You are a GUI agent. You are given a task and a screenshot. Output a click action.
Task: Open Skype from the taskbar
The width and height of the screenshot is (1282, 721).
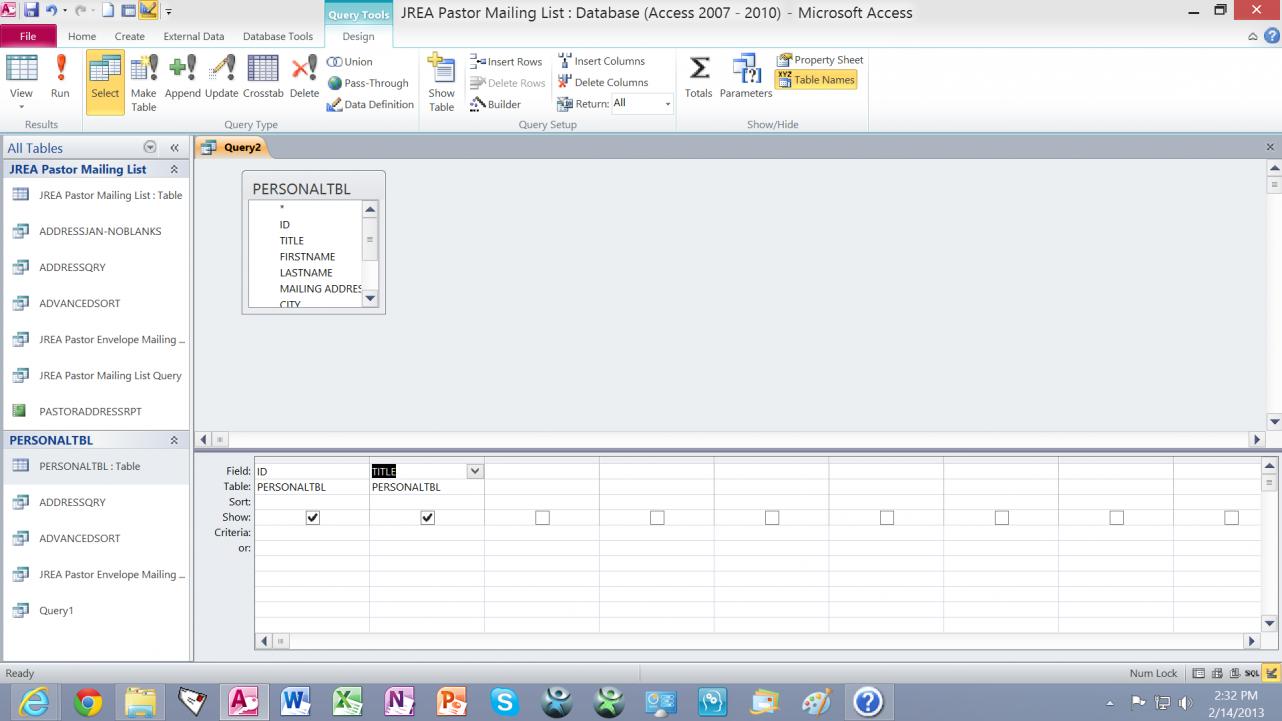504,701
